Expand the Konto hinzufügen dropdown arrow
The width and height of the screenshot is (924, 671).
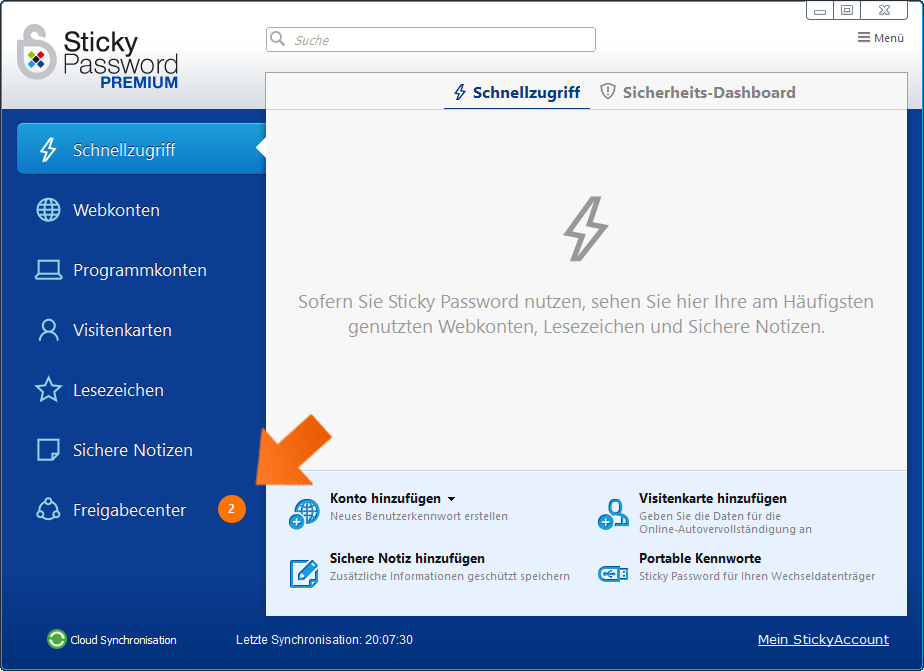click(451, 499)
